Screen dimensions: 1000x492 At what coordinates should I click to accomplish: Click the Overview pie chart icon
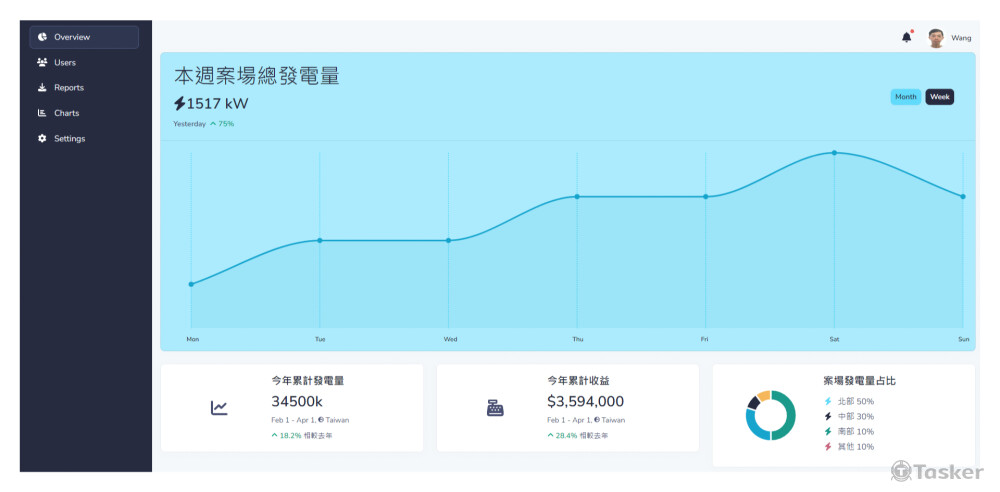point(42,37)
